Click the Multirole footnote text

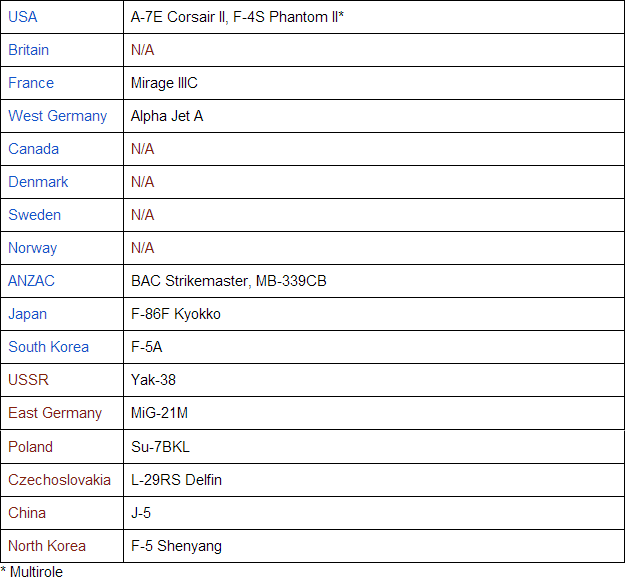[x=32, y=572]
